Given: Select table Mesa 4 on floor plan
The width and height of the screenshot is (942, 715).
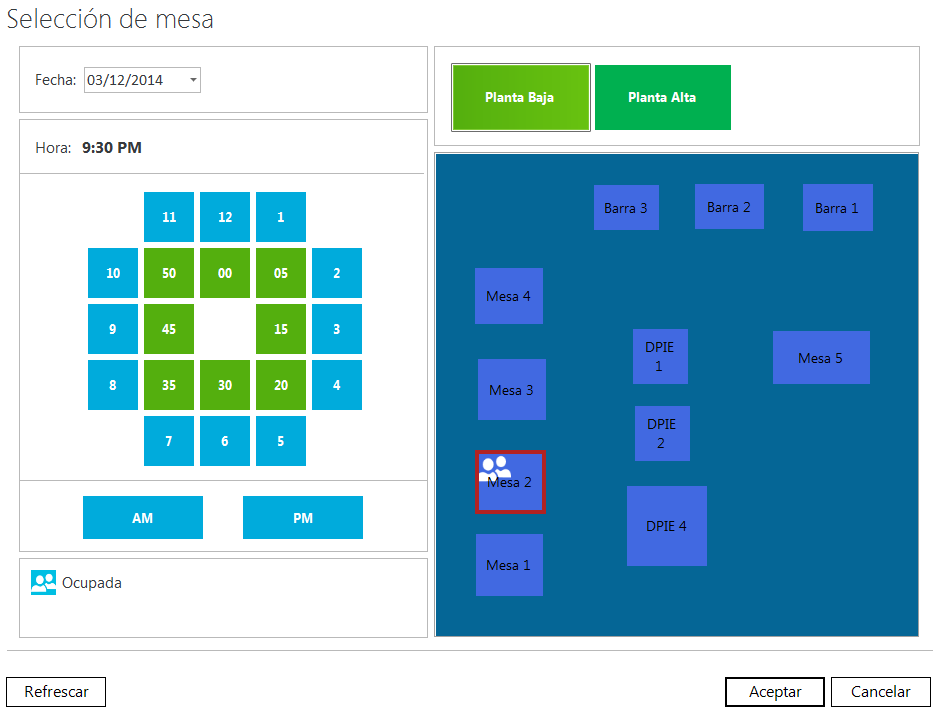Looking at the screenshot, I should (508, 296).
